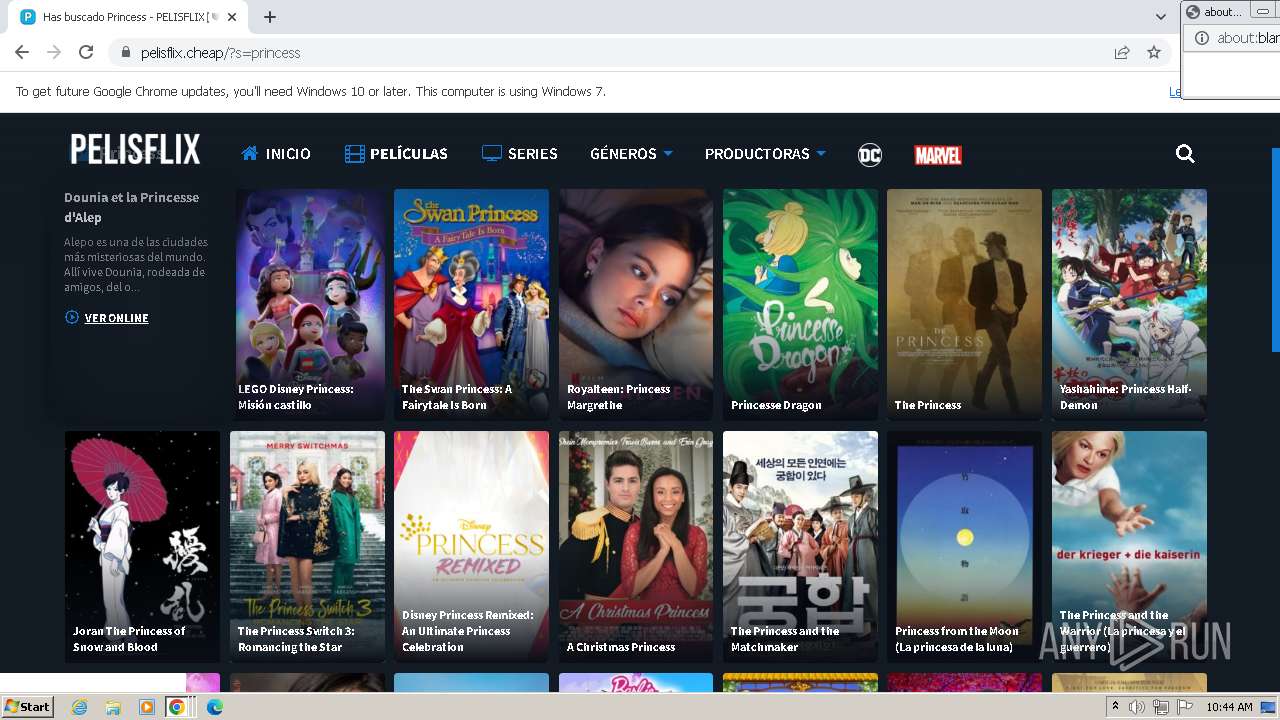Click the about:blank window info icon
Viewport: 1280px width, 720px height.
tap(1202, 38)
